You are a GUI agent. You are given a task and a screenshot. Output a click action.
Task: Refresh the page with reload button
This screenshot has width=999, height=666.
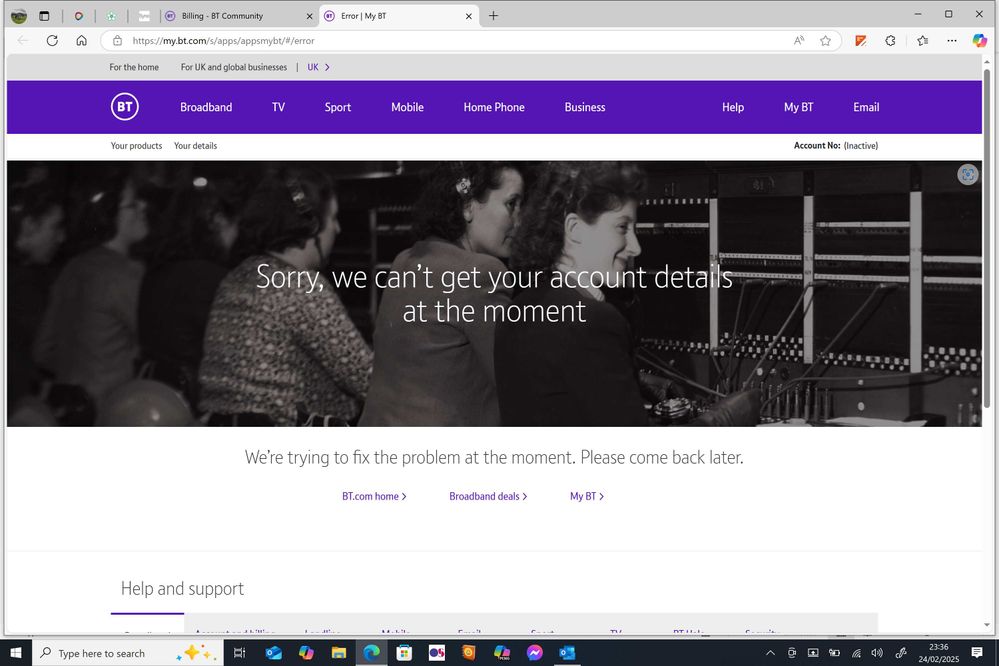tap(52, 41)
